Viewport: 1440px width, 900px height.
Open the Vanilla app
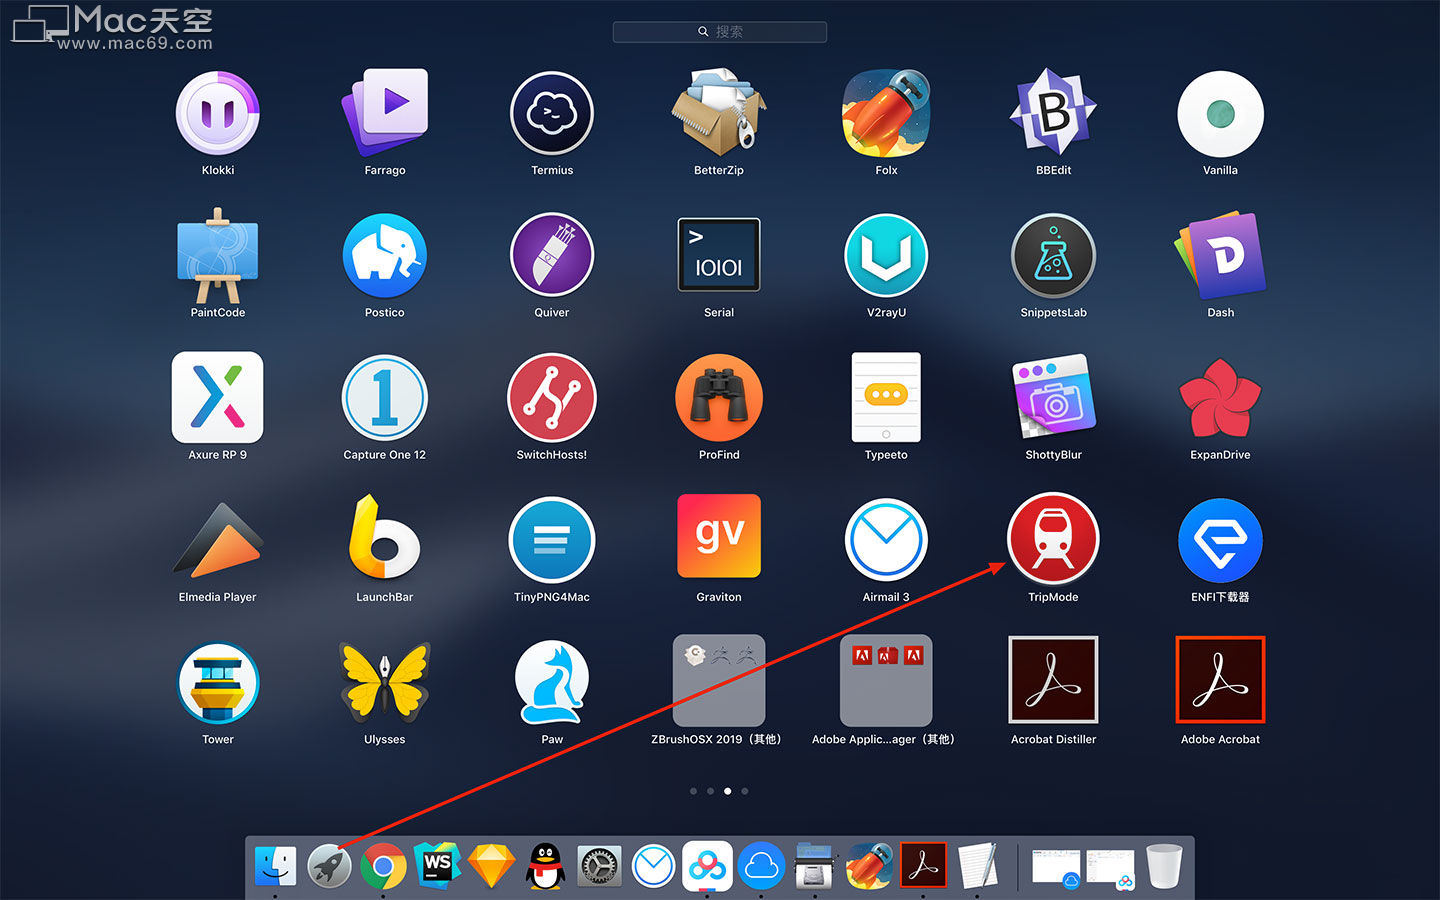(1220, 114)
